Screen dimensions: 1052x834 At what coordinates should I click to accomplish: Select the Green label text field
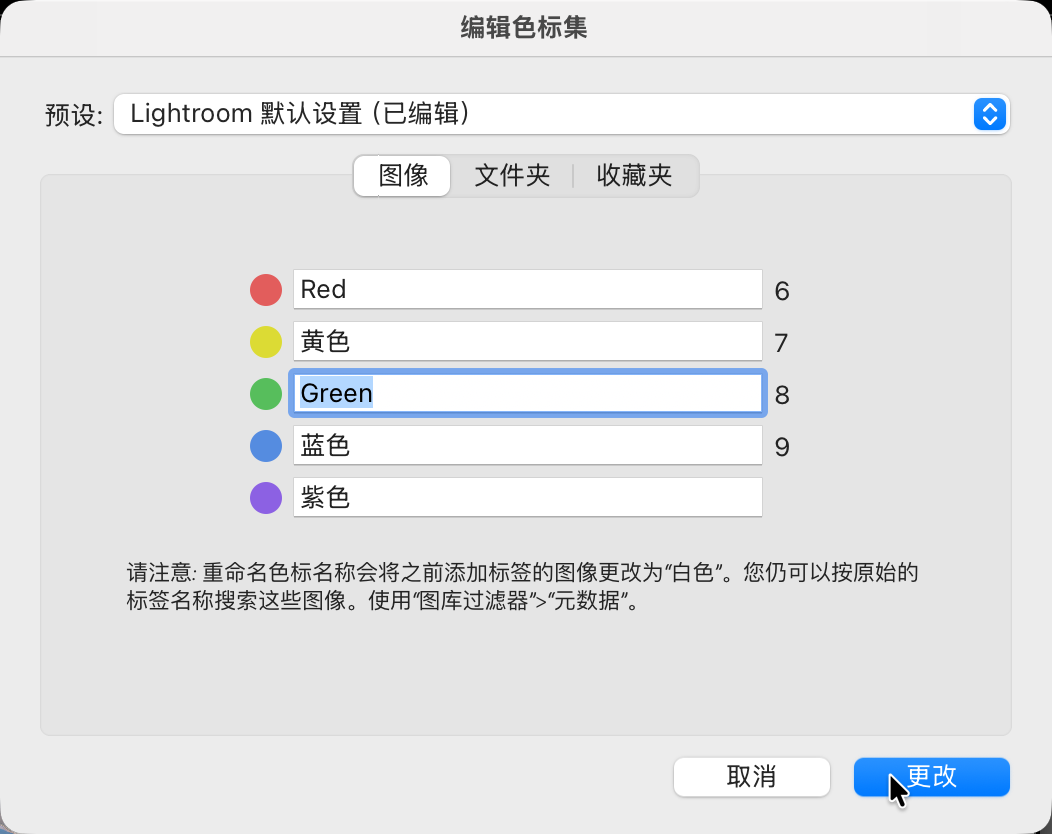click(527, 394)
